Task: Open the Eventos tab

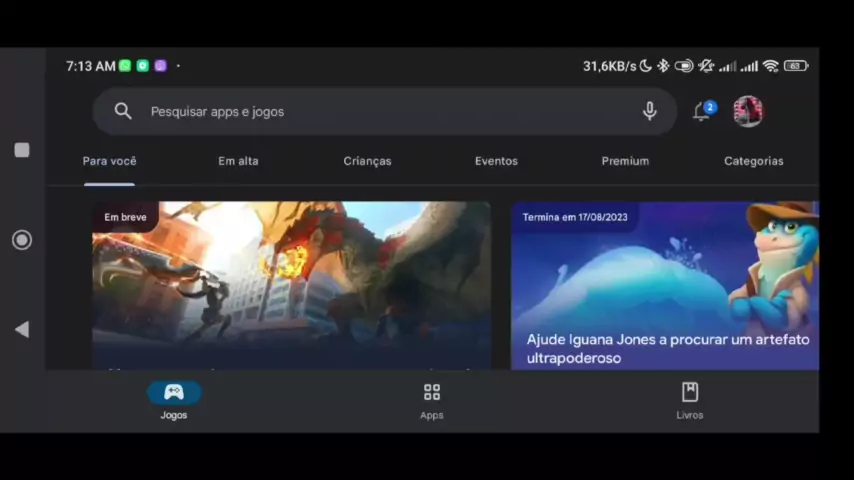Action: [496, 161]
